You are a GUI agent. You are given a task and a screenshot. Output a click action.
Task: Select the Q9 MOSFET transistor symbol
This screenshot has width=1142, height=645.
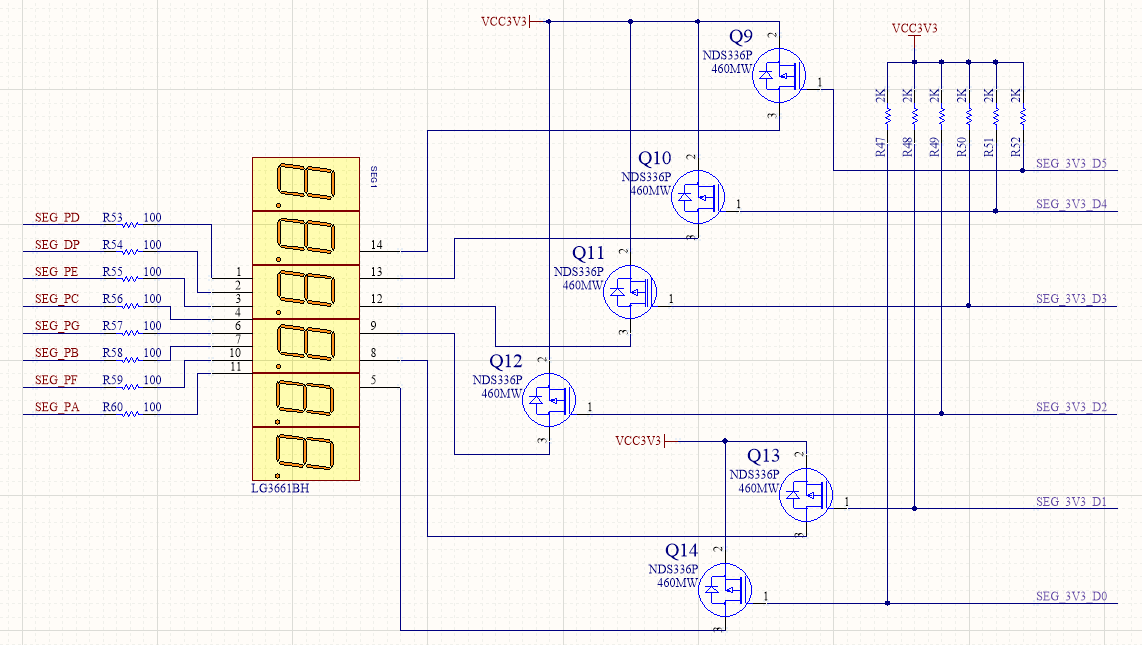pyautogui.click(x=779, y=75)
